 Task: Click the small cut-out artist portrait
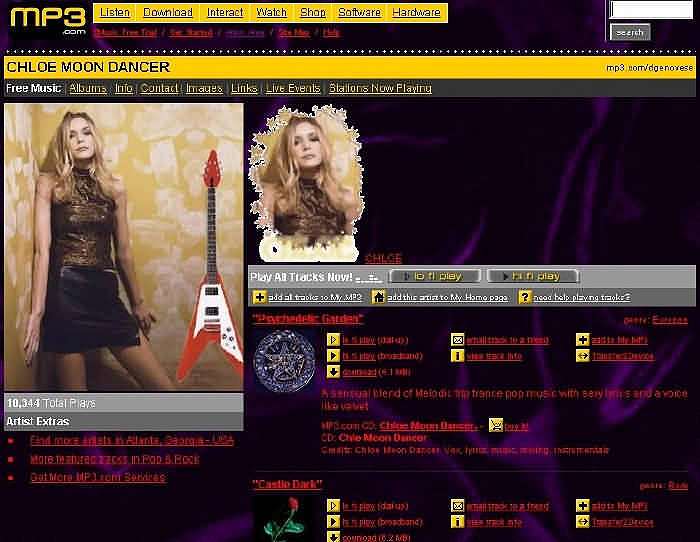click(306, 183)
